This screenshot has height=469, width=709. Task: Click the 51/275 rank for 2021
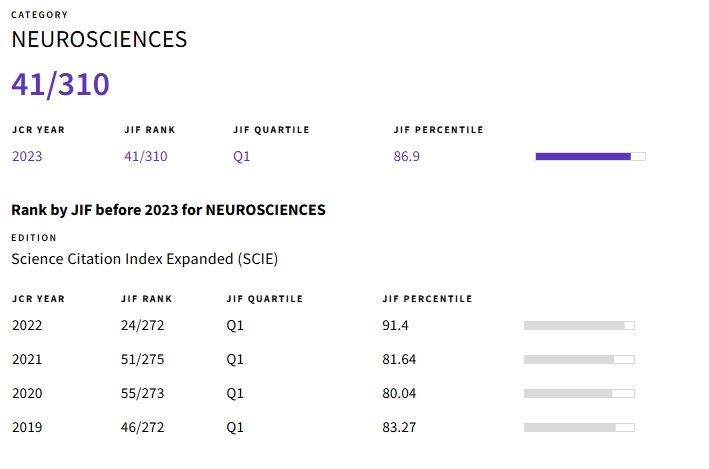click(x=142, y=359)
